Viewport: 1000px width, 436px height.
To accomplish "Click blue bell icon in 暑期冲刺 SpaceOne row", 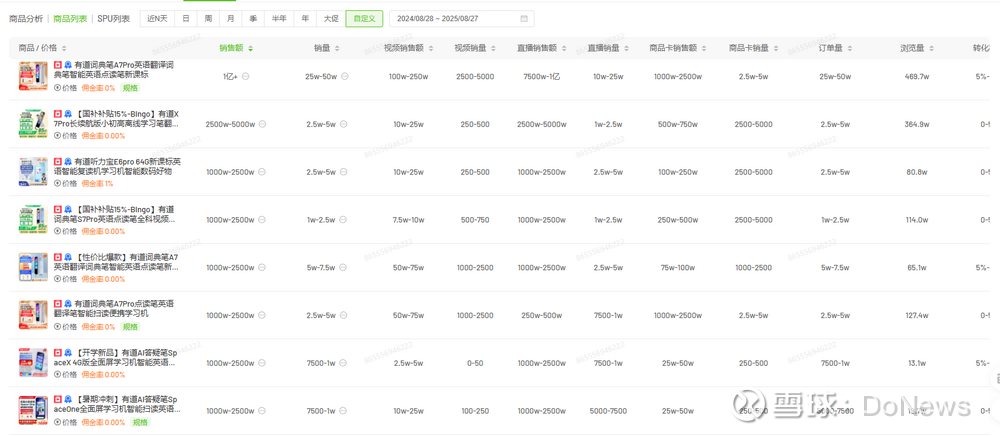I will coord(68,399).
